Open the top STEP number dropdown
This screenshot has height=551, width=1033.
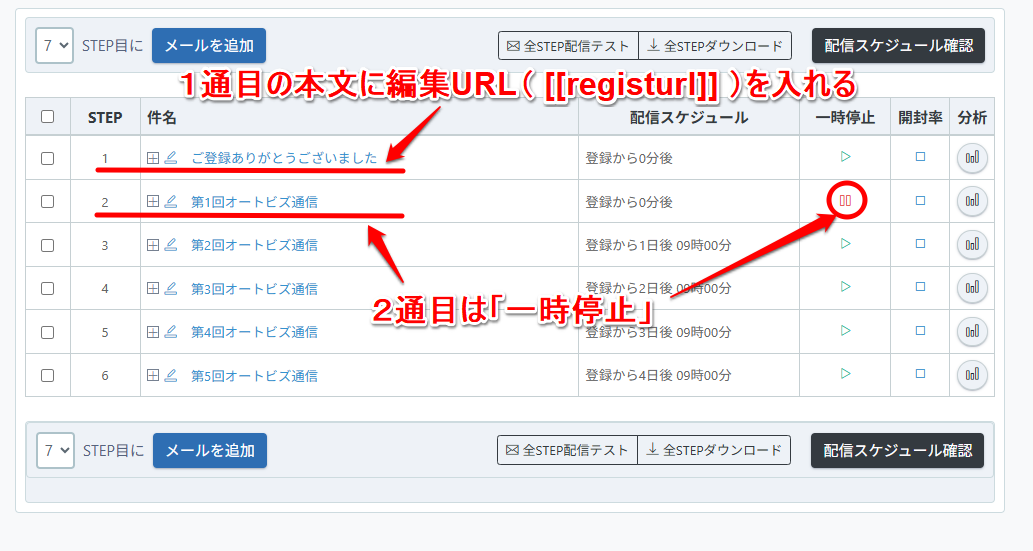[54, 45]
